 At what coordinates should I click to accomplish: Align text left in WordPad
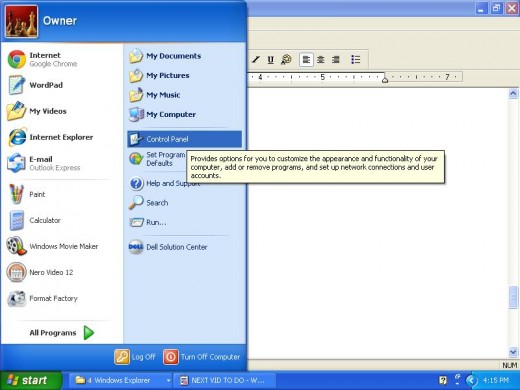point(306,60)
